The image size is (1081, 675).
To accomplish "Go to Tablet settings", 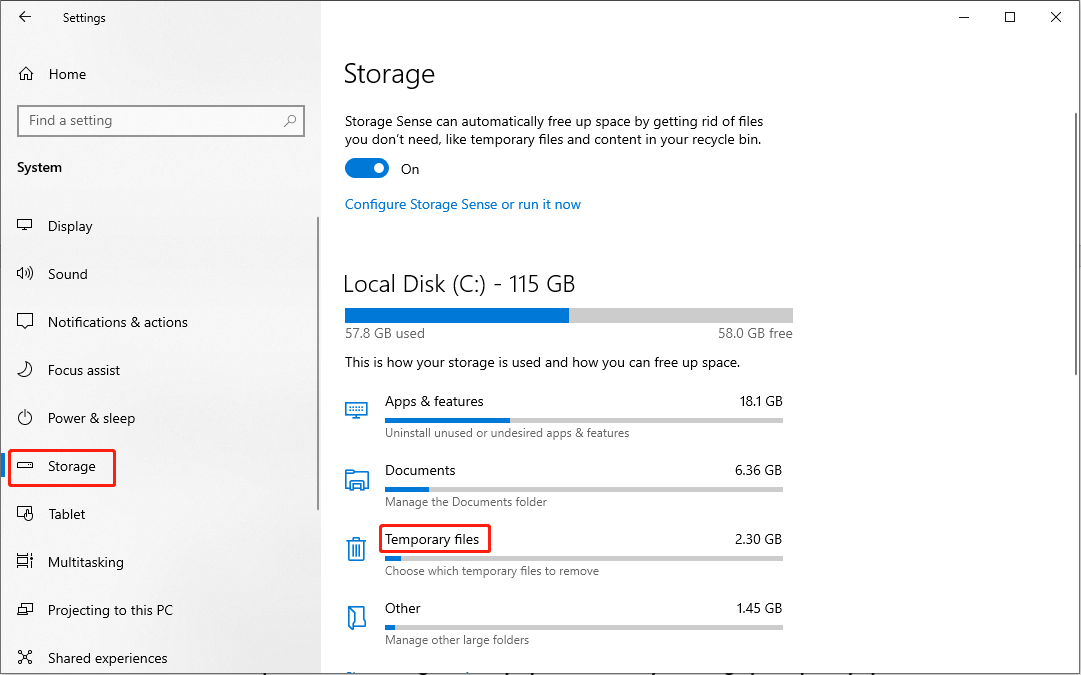I will 66,514.
